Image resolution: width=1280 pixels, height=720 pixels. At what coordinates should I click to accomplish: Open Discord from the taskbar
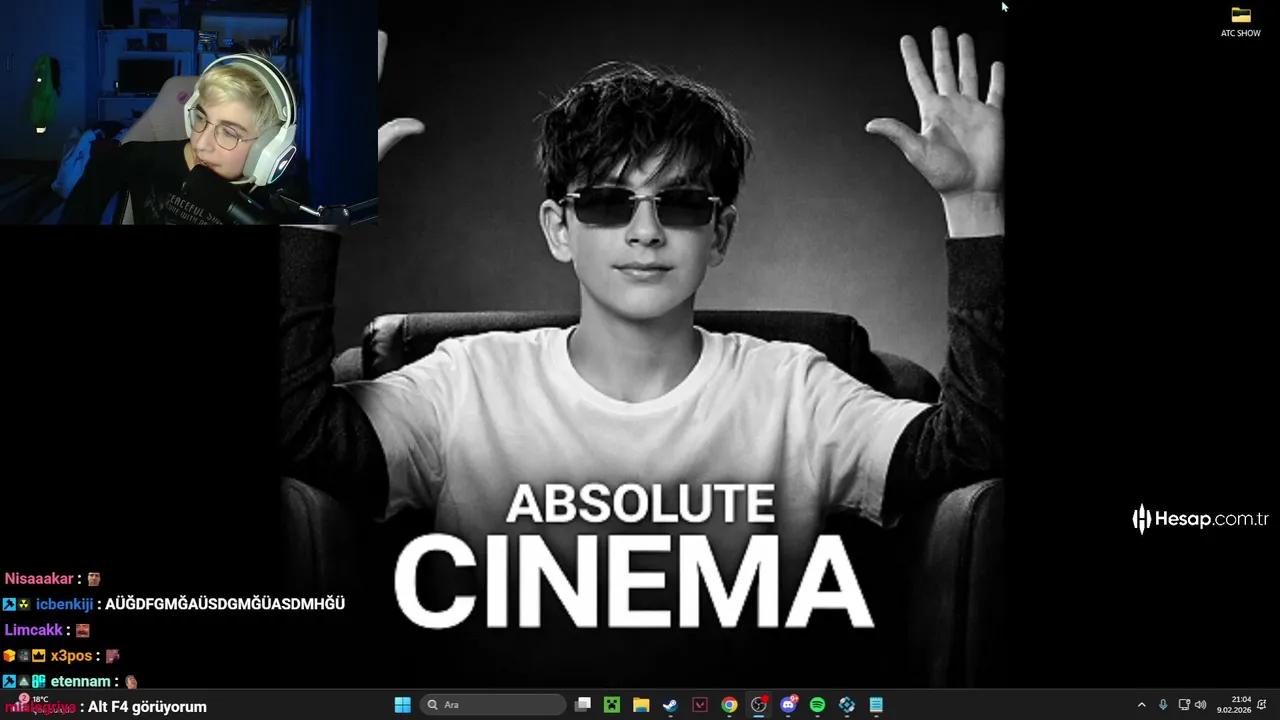click(788, 705)
